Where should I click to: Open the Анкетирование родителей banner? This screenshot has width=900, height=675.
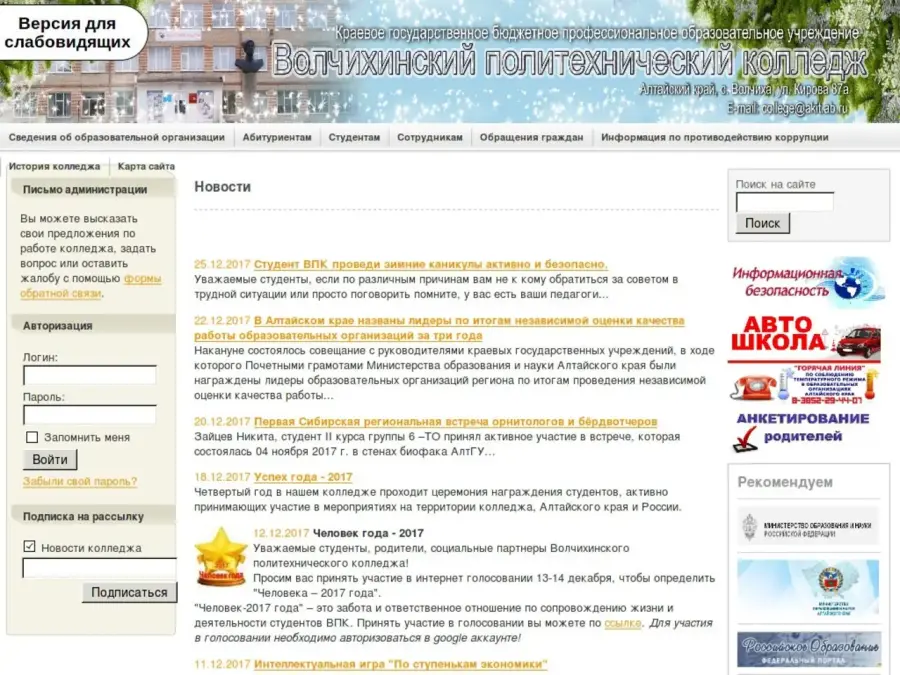804,432
